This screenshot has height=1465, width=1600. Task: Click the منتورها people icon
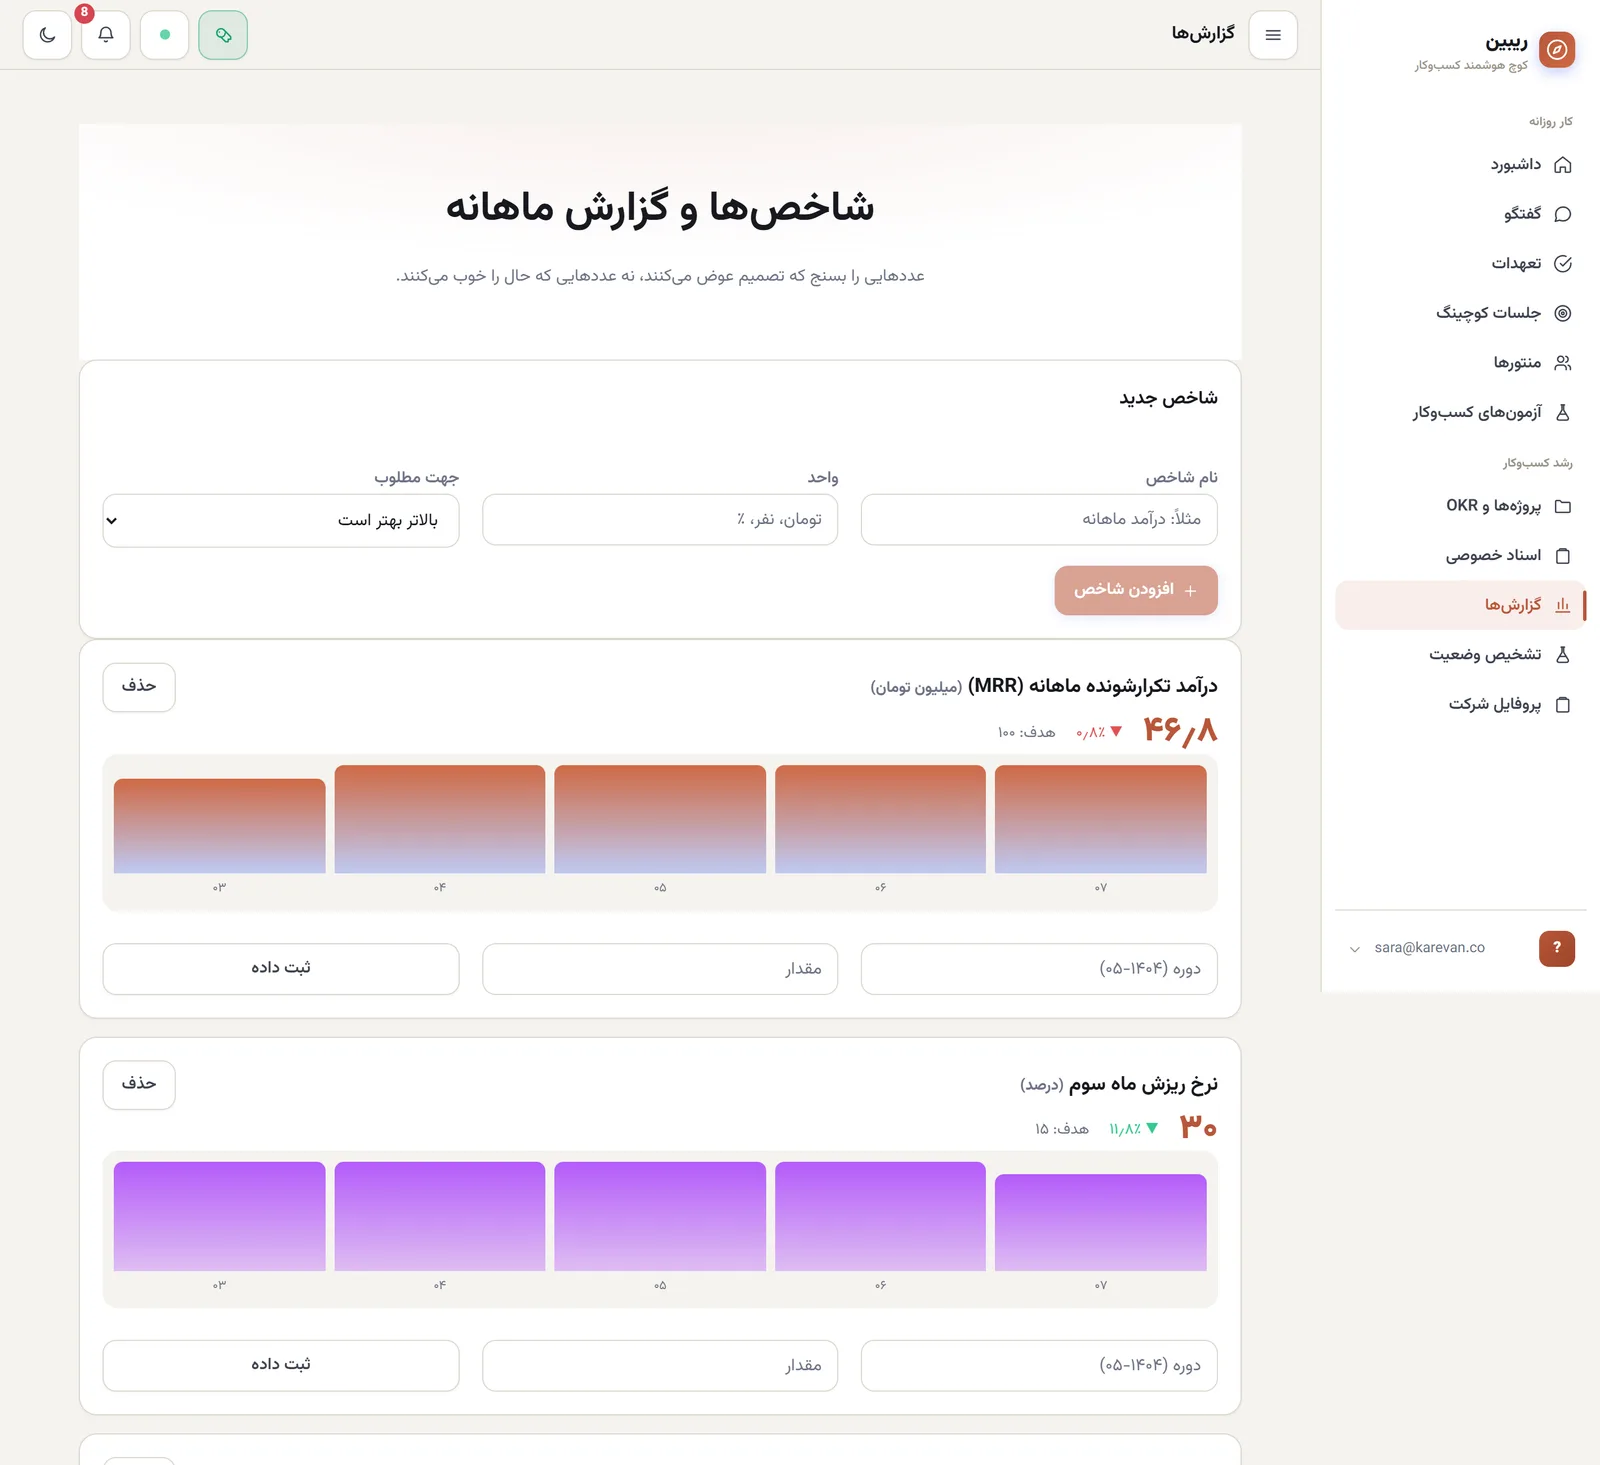pyautogui.click(x=1563, y=363)
